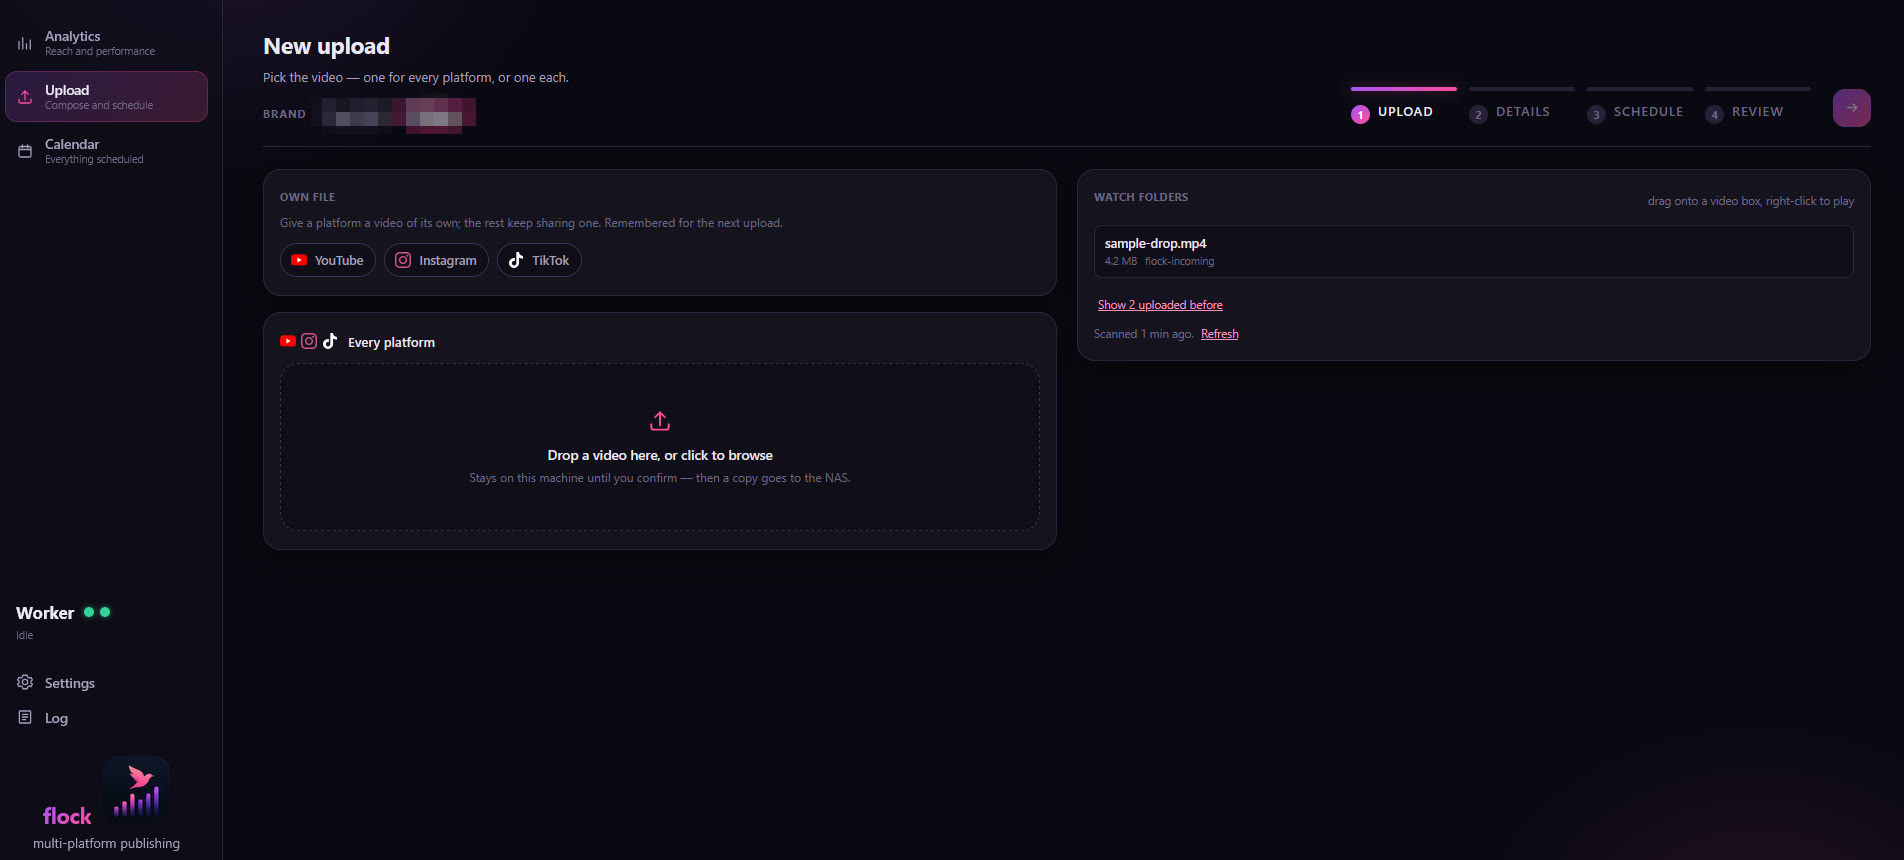Open the Settings gear icon

pos(25,682)
